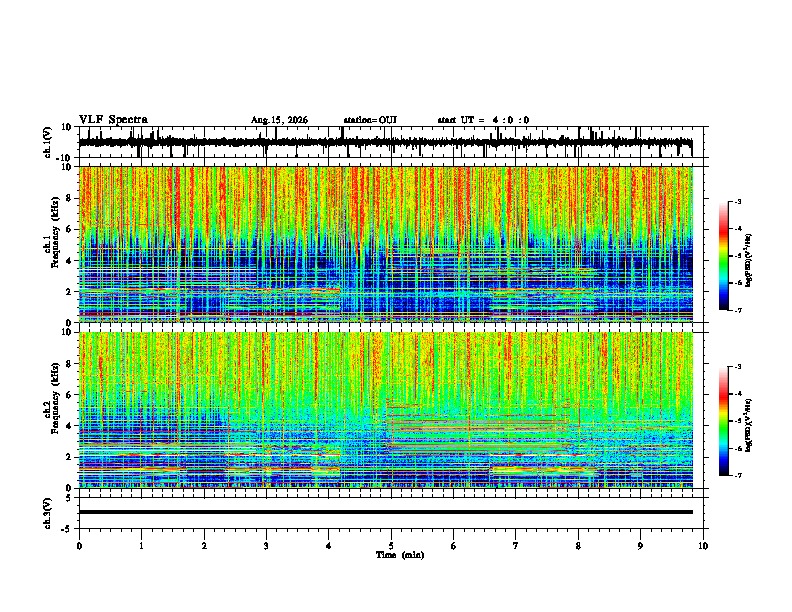Click the "VLF Spectra" plot title
792x612 pixels.
[x=113, y=119]
